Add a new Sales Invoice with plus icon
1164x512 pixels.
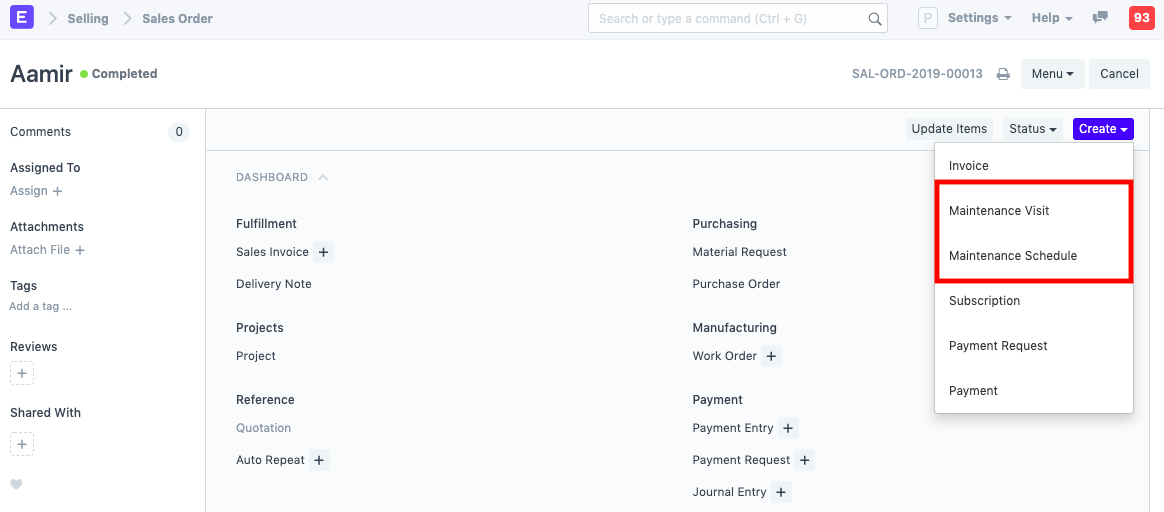coord(324,252)
